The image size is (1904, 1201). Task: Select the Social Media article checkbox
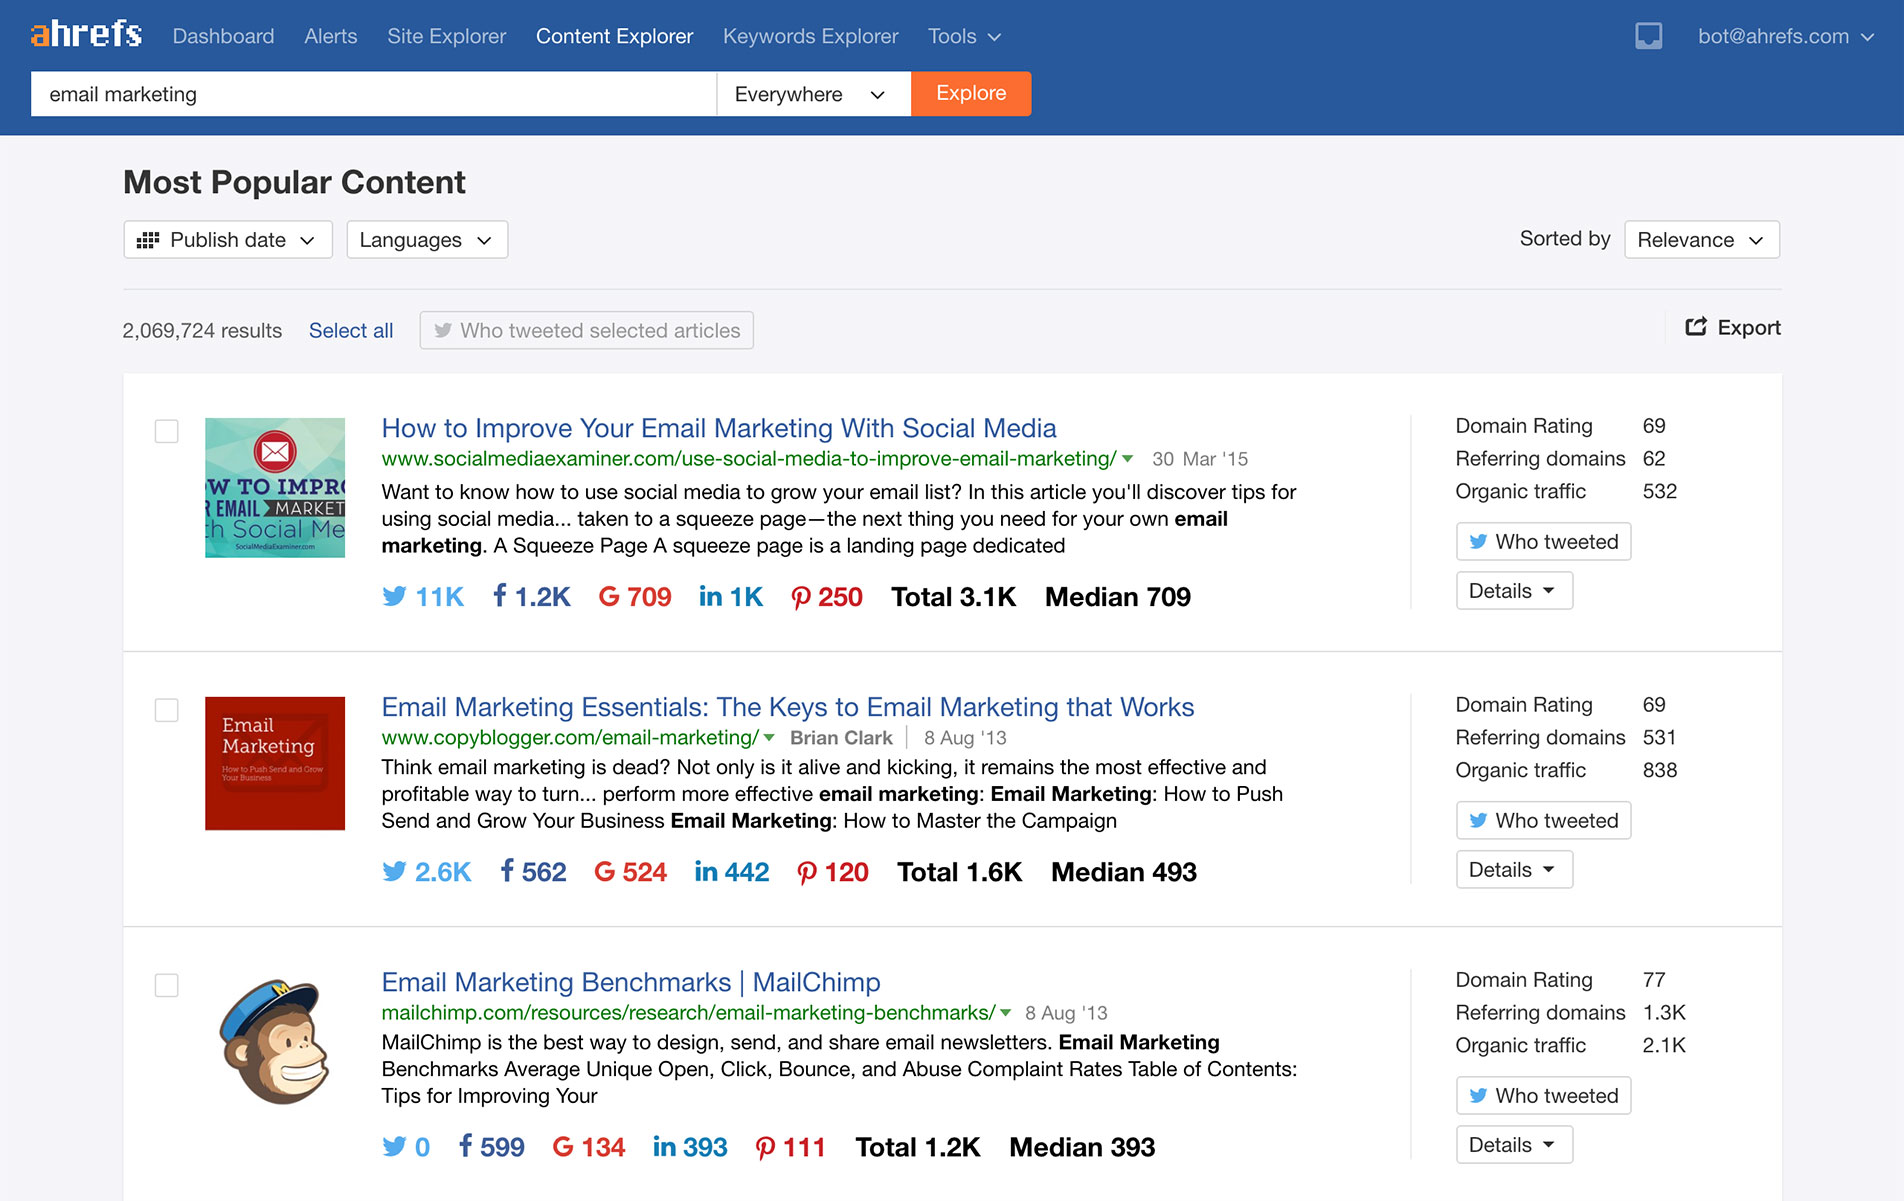pos(166,431)
